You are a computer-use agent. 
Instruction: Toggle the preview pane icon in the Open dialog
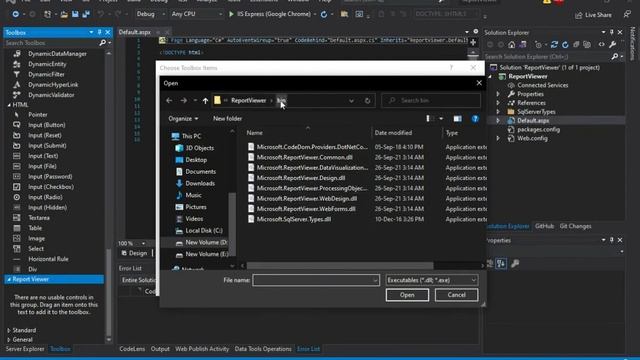pyautogui.click(x=458, y=119)
